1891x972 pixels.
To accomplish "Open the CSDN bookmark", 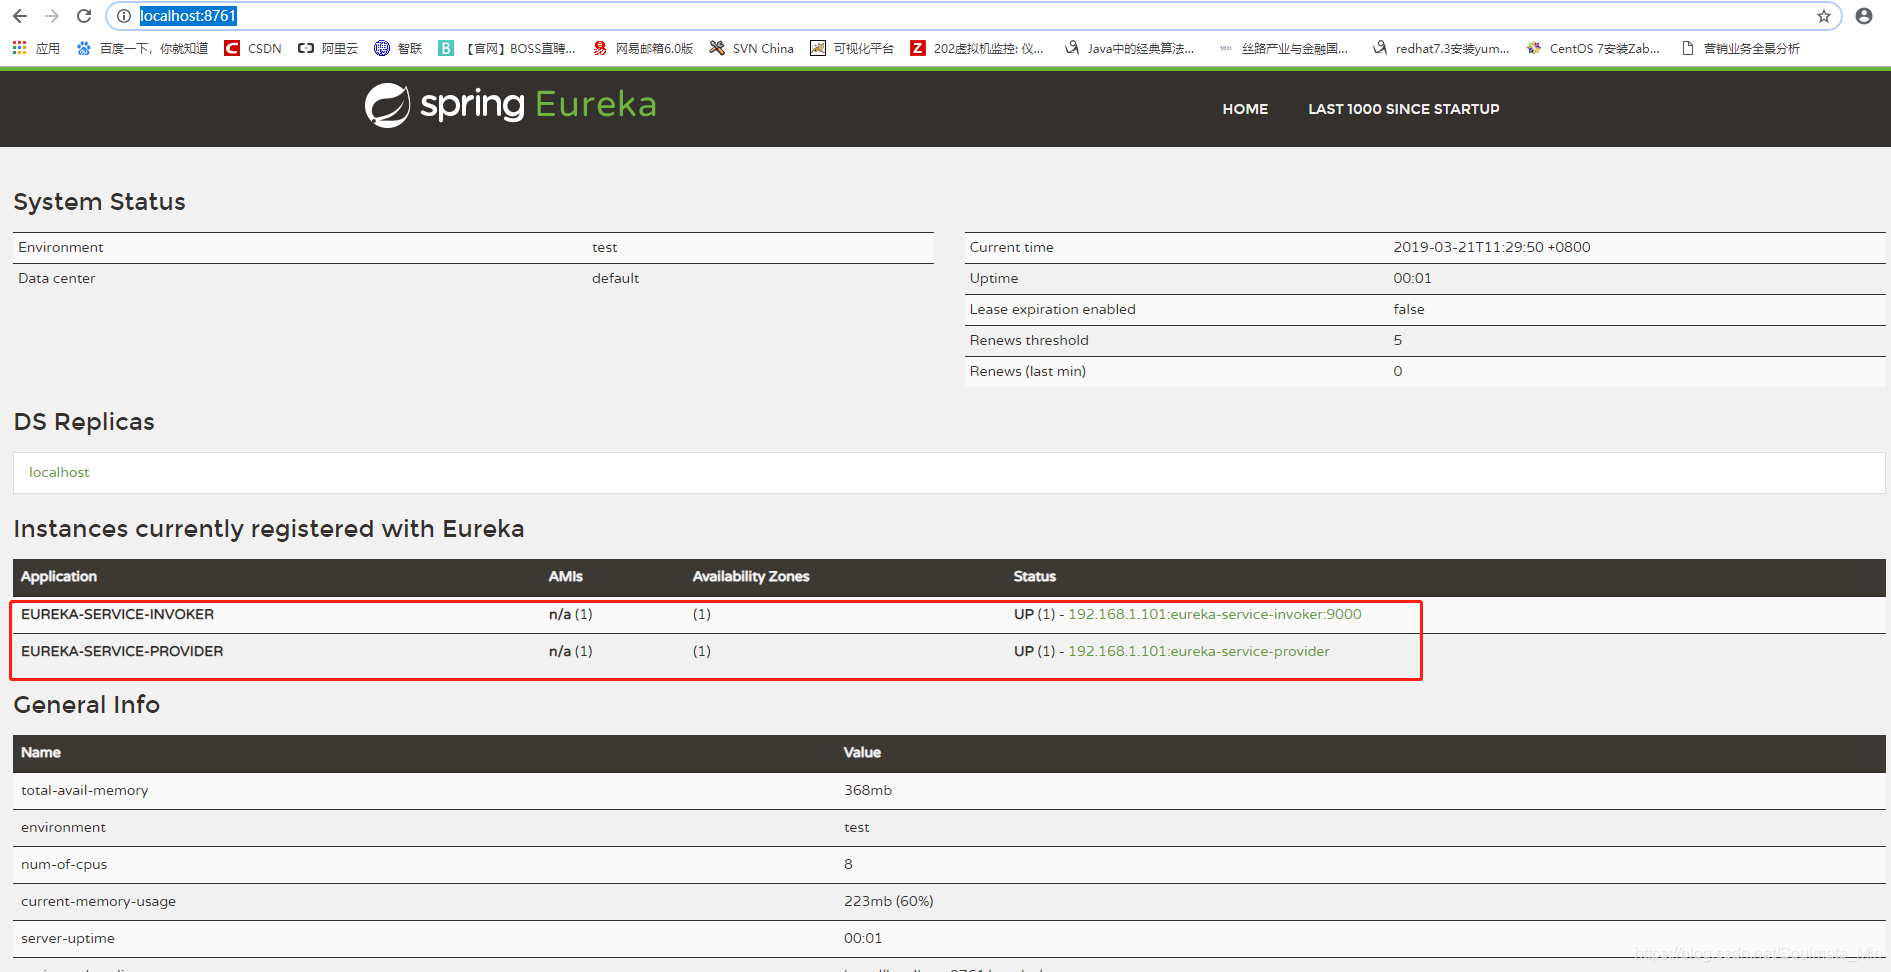I will [253, 48].
